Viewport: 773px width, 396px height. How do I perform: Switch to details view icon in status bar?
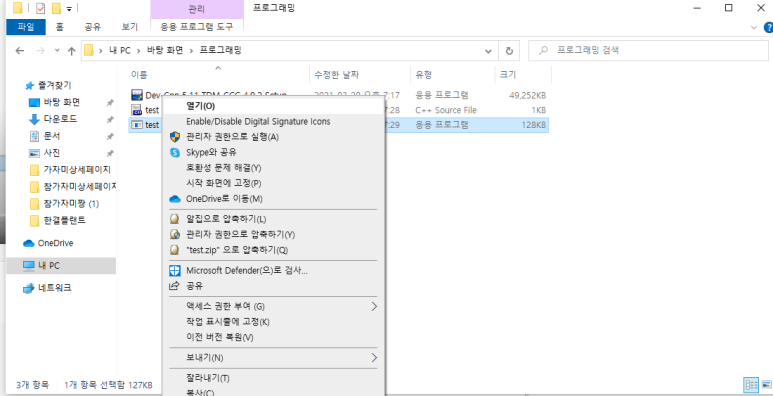[x=751, y=385]
